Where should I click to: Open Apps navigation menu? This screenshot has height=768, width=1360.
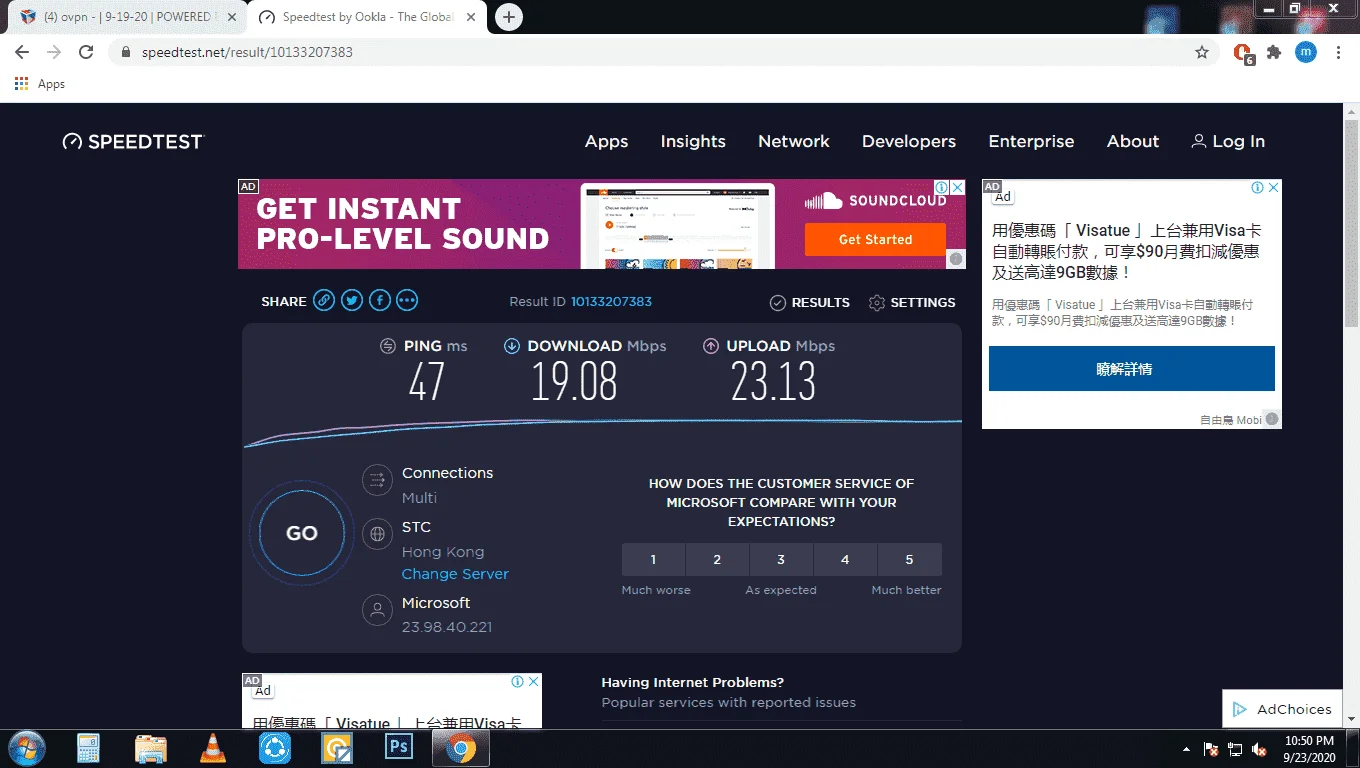606,141
